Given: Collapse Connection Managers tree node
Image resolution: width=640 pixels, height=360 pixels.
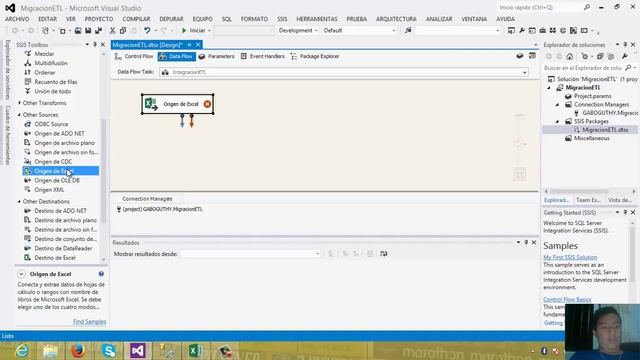Looking at the screenshot, I should pos(558,105).
